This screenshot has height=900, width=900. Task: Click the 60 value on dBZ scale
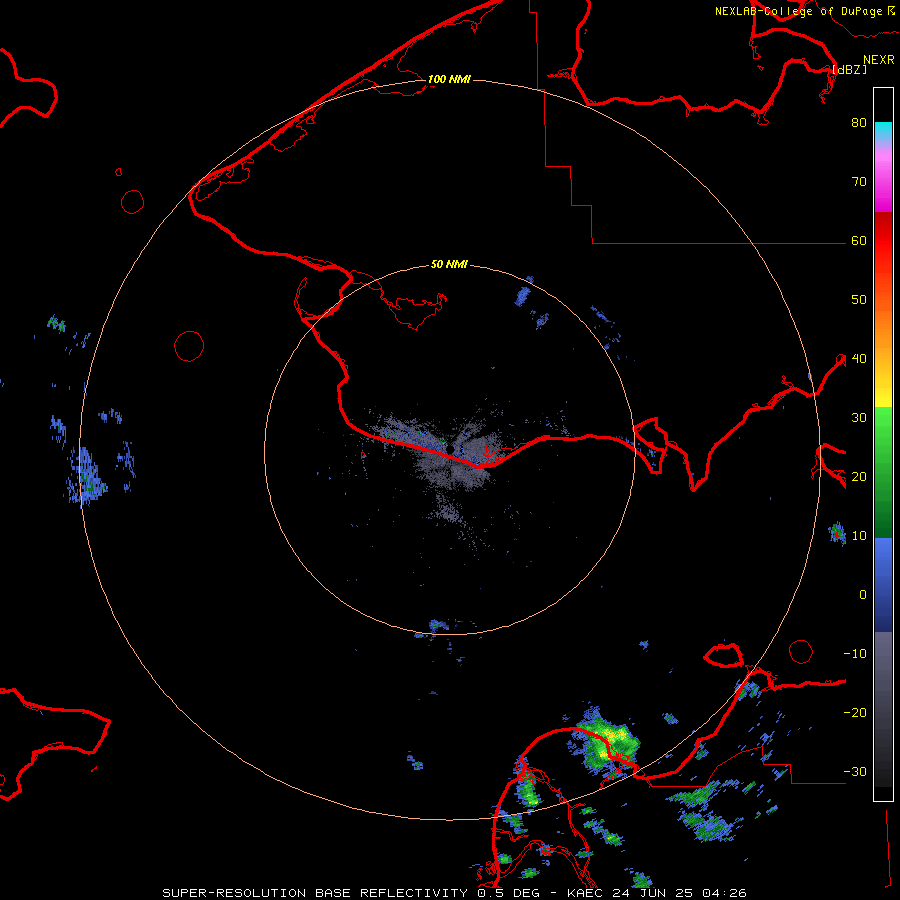(x=859, y=240)
